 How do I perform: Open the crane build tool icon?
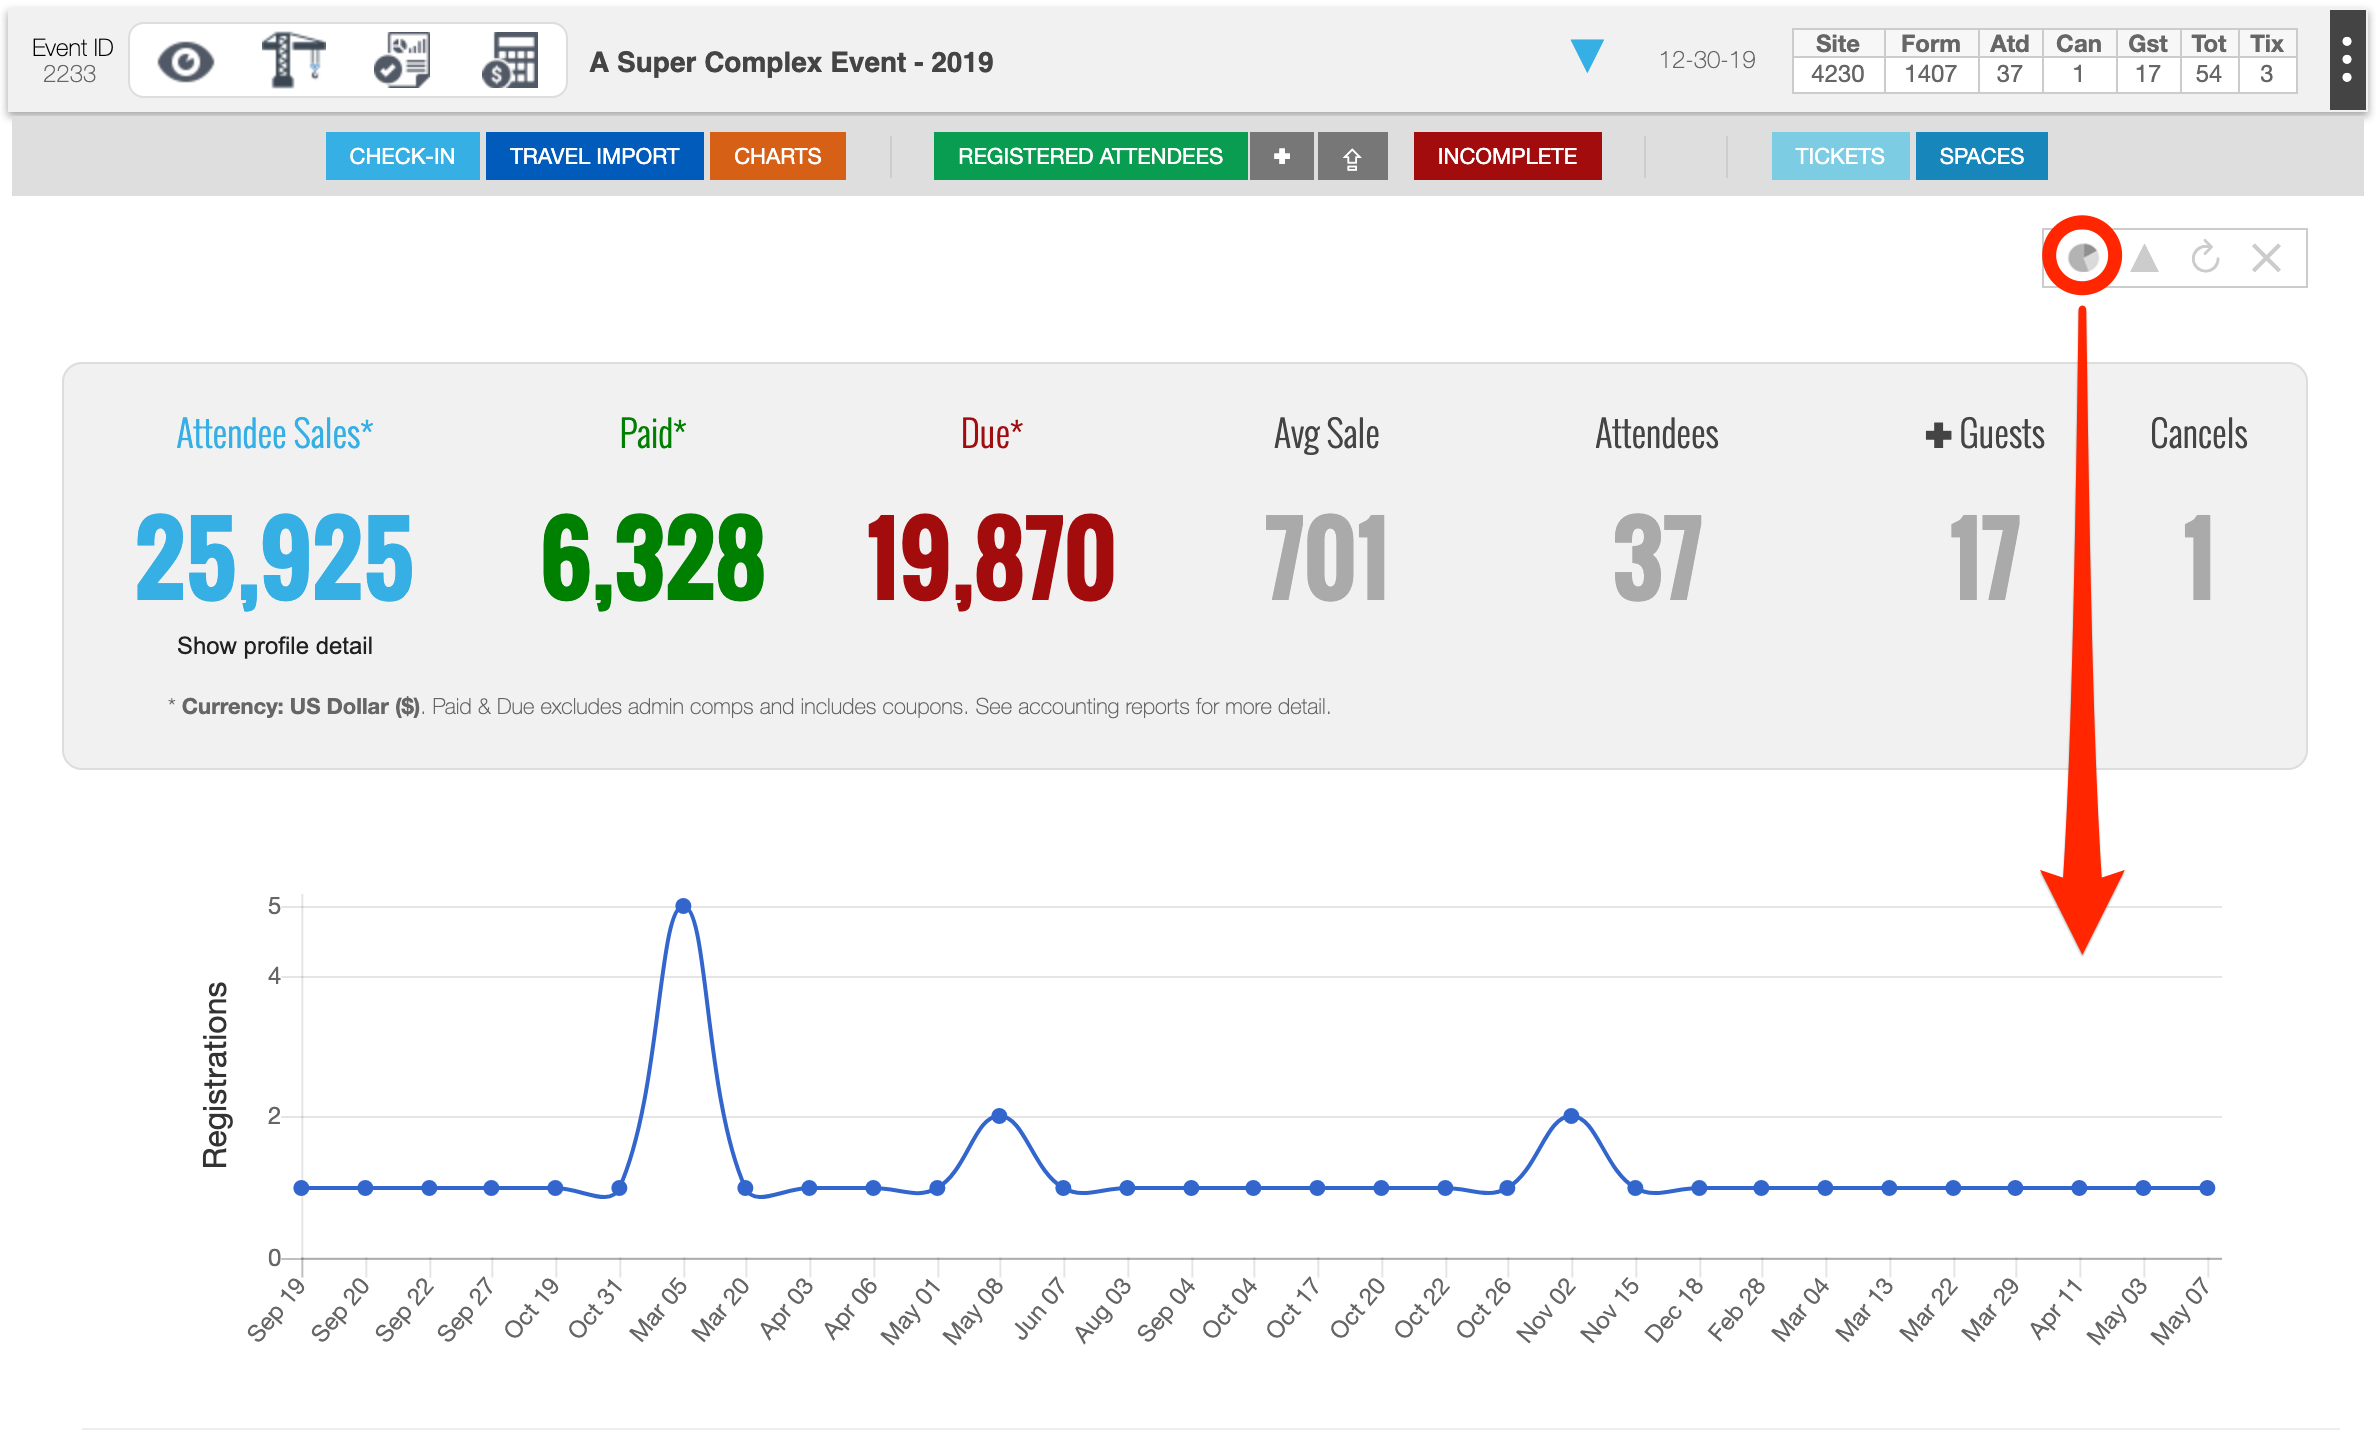click(x=293, y=60)
